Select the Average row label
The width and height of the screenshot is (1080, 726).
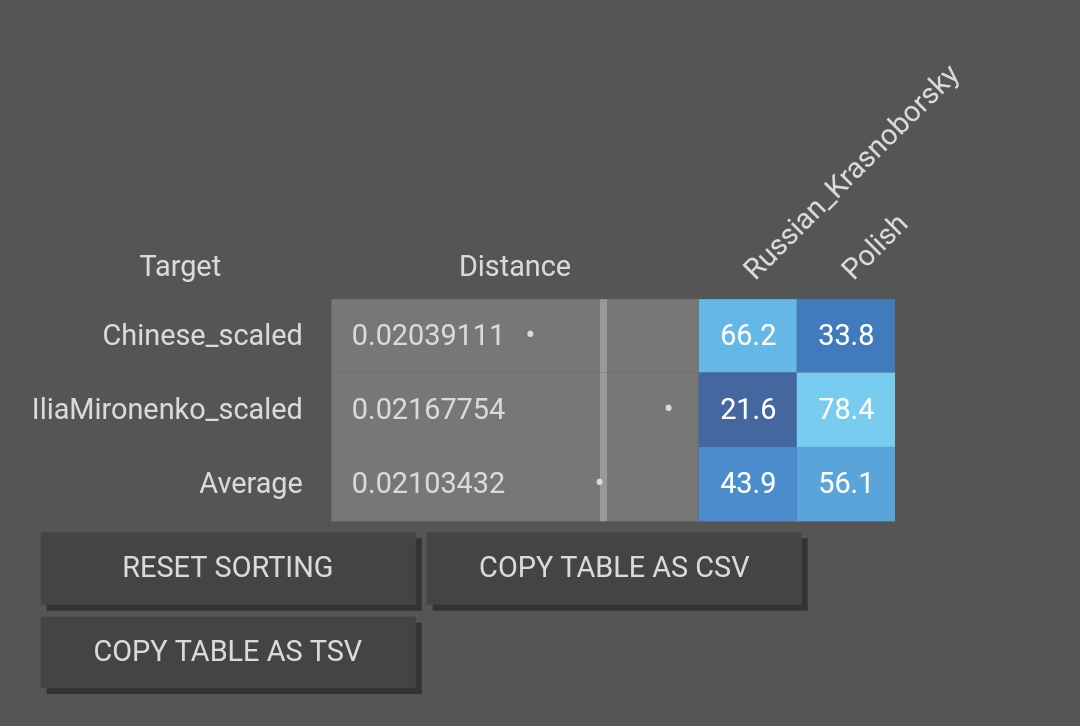click(x=251, y=483)
